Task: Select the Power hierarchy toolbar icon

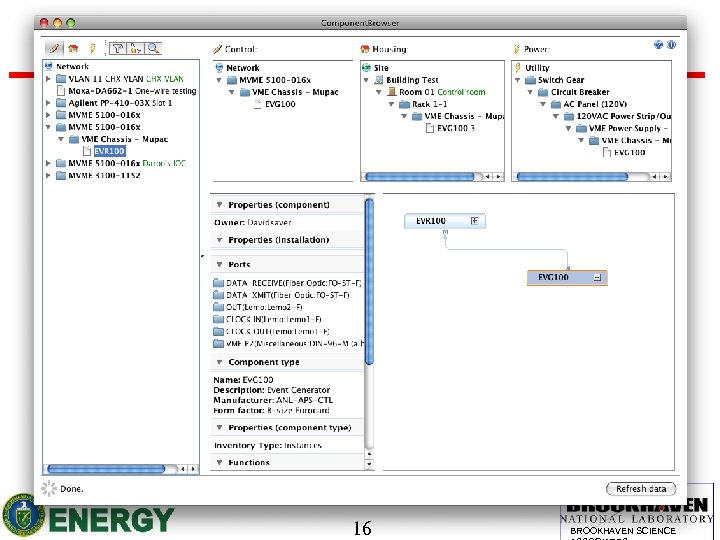Action: pos(92,48)
